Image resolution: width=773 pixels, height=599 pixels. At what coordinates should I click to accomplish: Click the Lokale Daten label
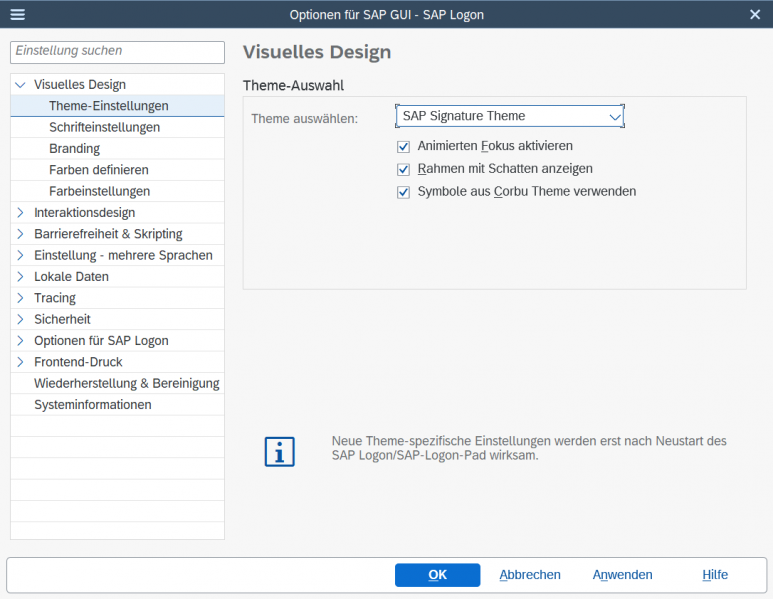71,277
